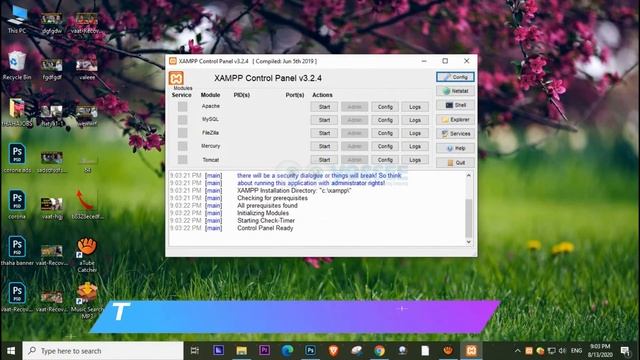Viewport: 640px width, 360px height.
Task: Select the XAMPP Installation Directory log line
Action: pos(294,191)
